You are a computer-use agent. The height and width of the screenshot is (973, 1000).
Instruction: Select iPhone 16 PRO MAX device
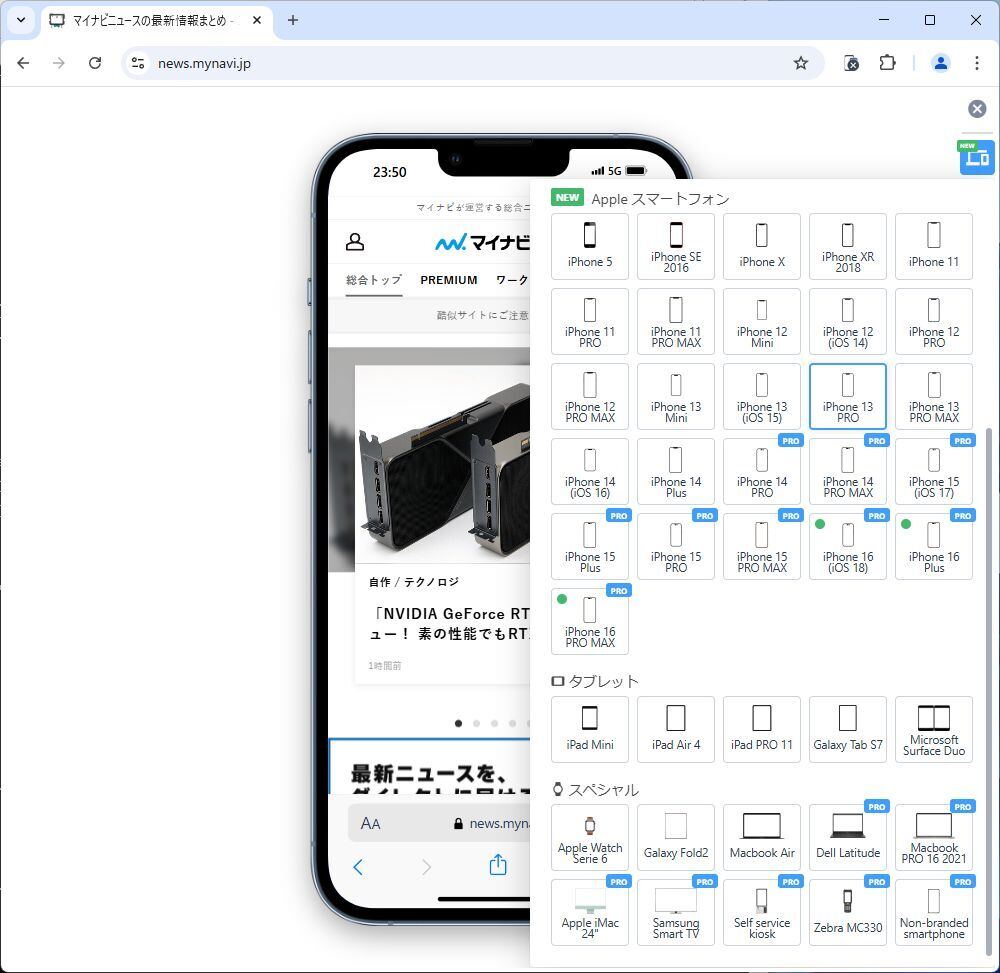click(x=589, y=622)
